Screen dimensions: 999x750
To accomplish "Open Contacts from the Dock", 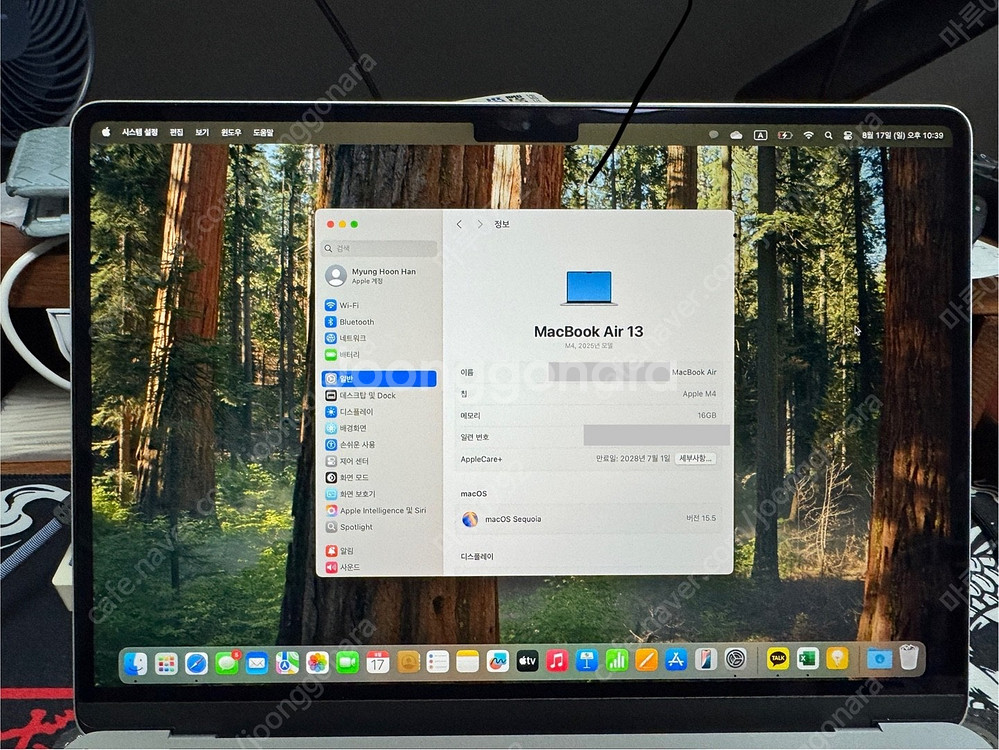I will click(x=408, y=663).
